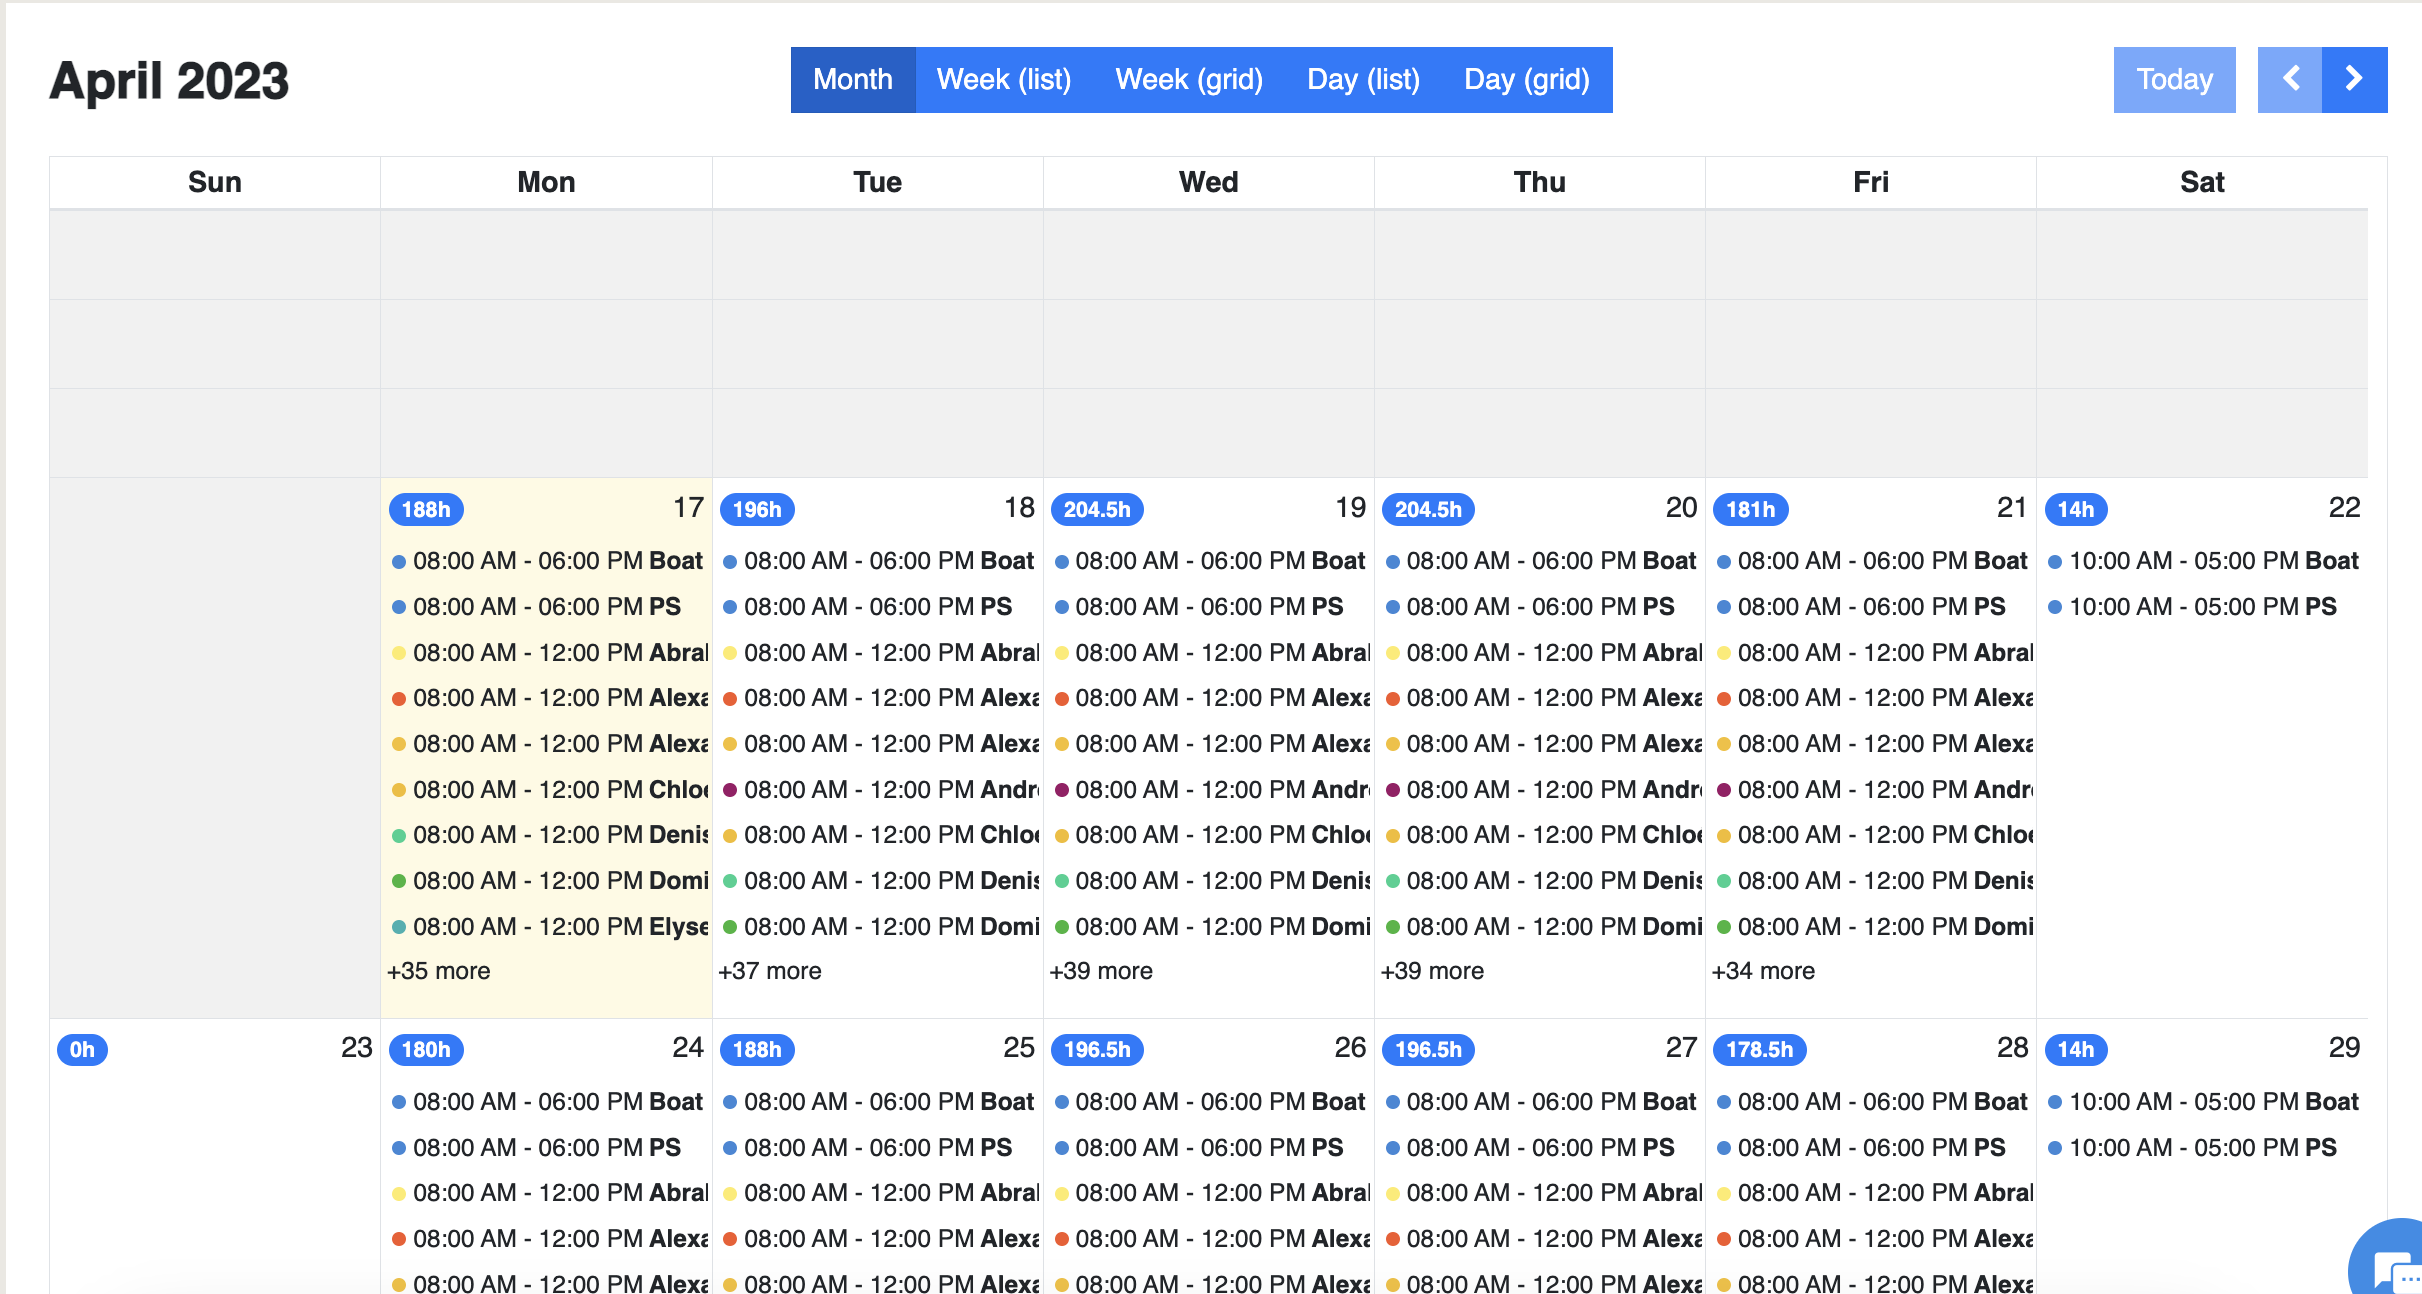This screenshot has height=1294, width=2422.
Task: Open Chloe shift on April 17
Action: pyautogui.click(x=547, y=790)
